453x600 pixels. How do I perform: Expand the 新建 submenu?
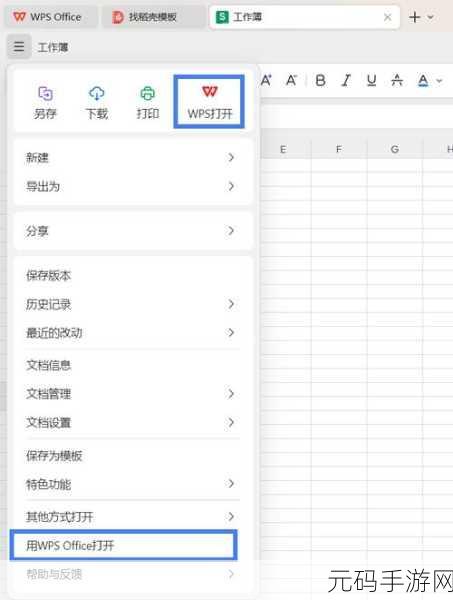pos(132,157)
